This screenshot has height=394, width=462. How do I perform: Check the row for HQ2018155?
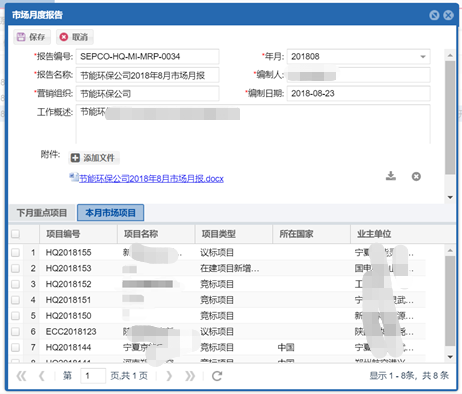pyautogui.click(x=15, y=253)
